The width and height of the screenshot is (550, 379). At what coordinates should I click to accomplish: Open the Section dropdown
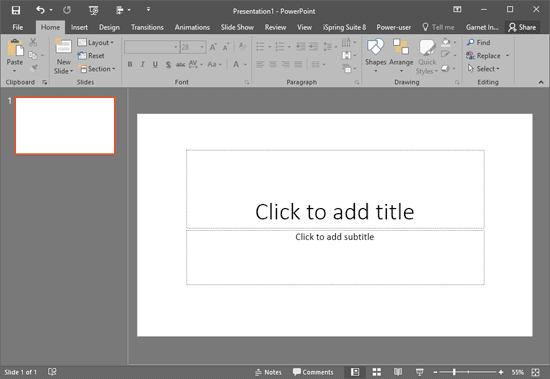[x=97, y=69]
